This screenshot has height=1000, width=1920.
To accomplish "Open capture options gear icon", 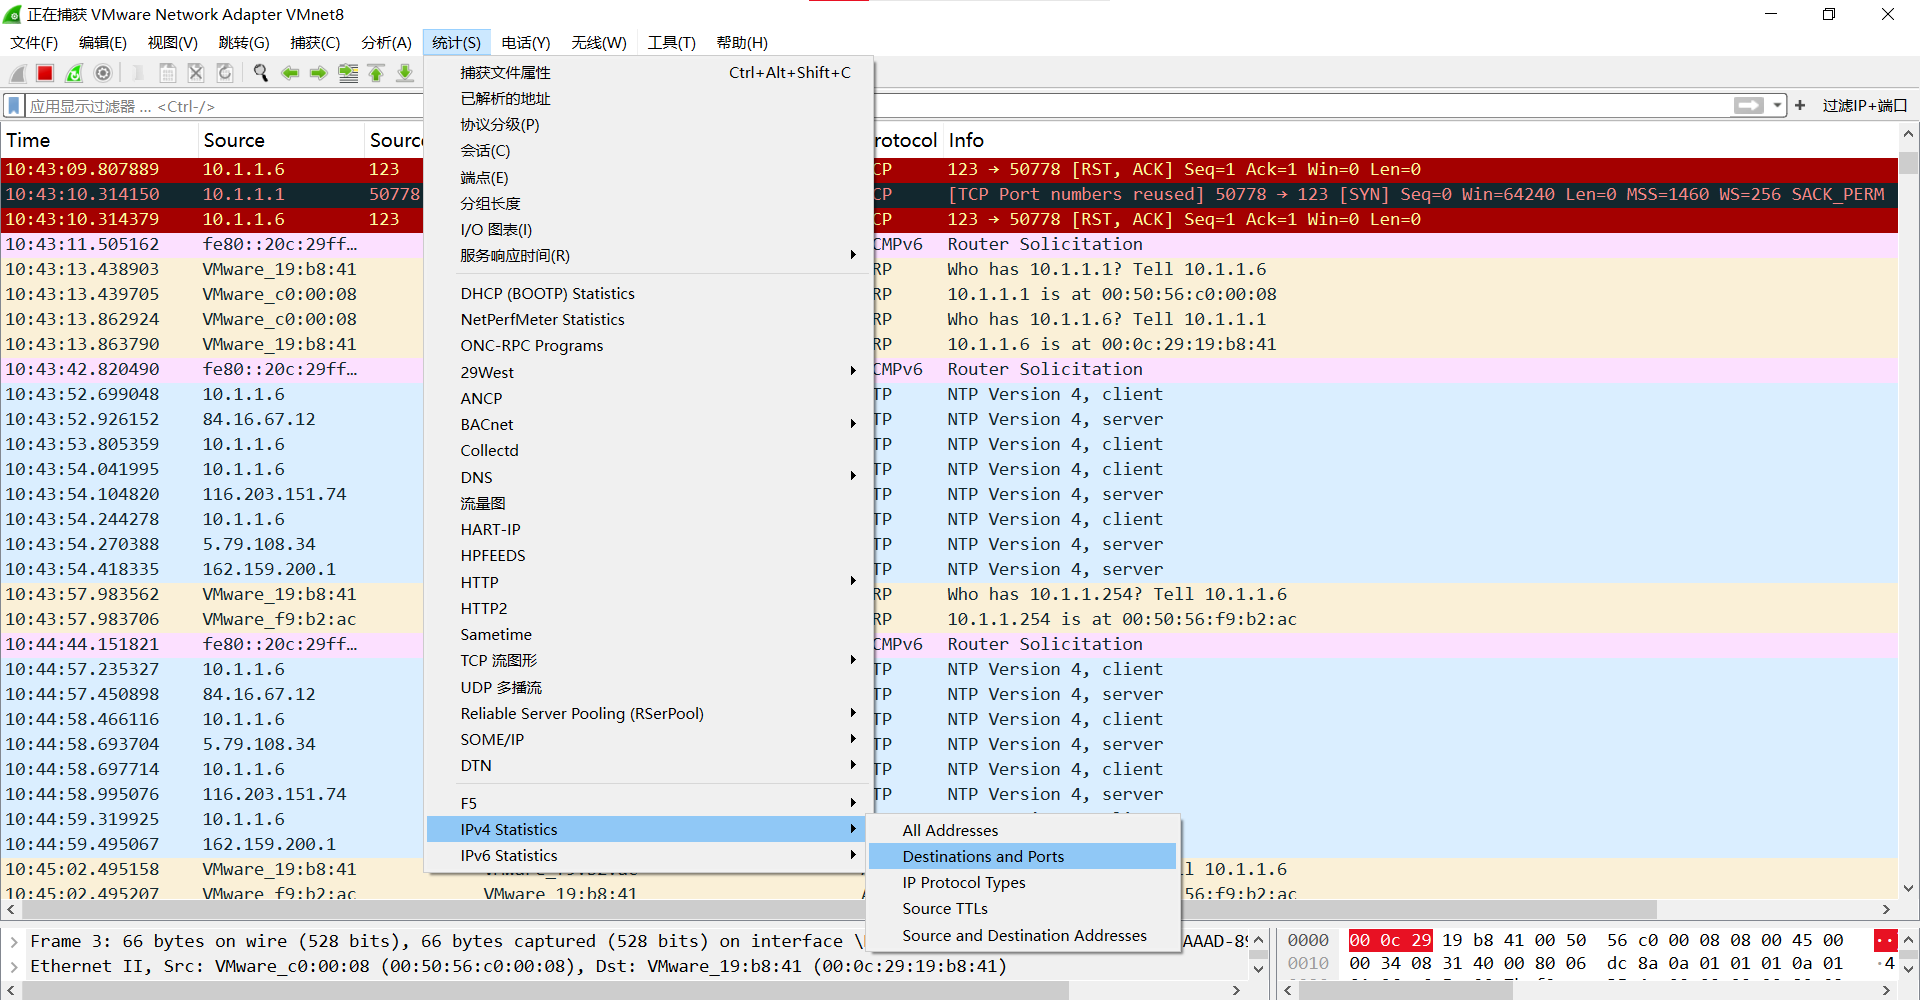I will pyautogui.click(x=103, y=73).
